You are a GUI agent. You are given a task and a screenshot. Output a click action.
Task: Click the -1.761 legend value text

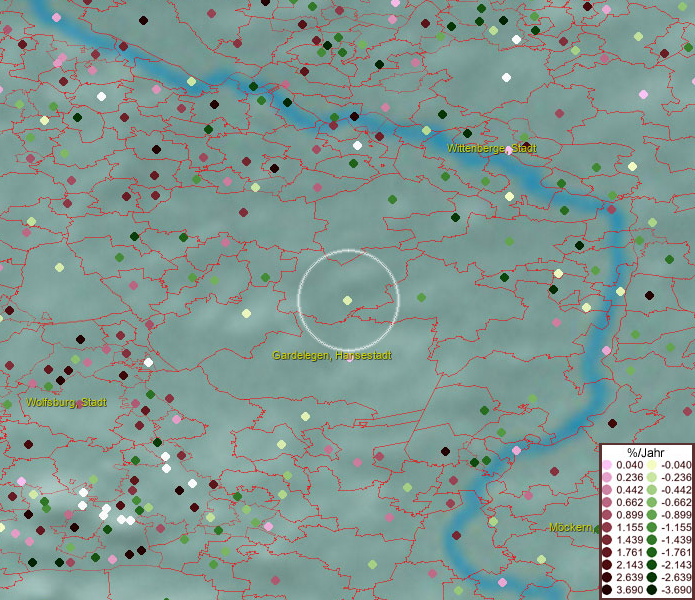click(676, 553)
